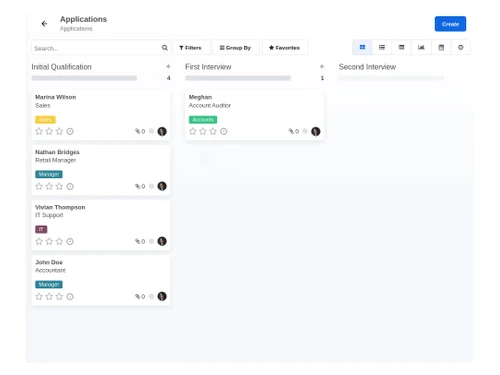Click the IT Support job text
The image size is (500, 375).
click(49, 215)
